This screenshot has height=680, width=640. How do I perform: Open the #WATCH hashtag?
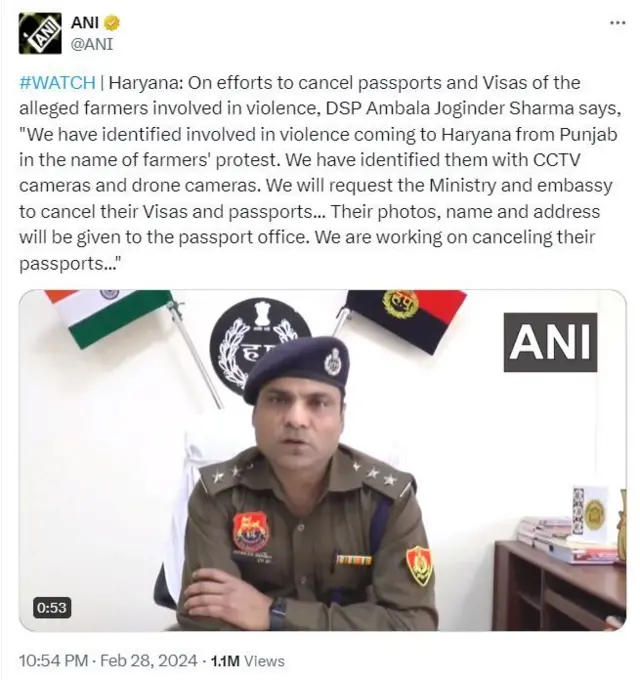(57, 82)
